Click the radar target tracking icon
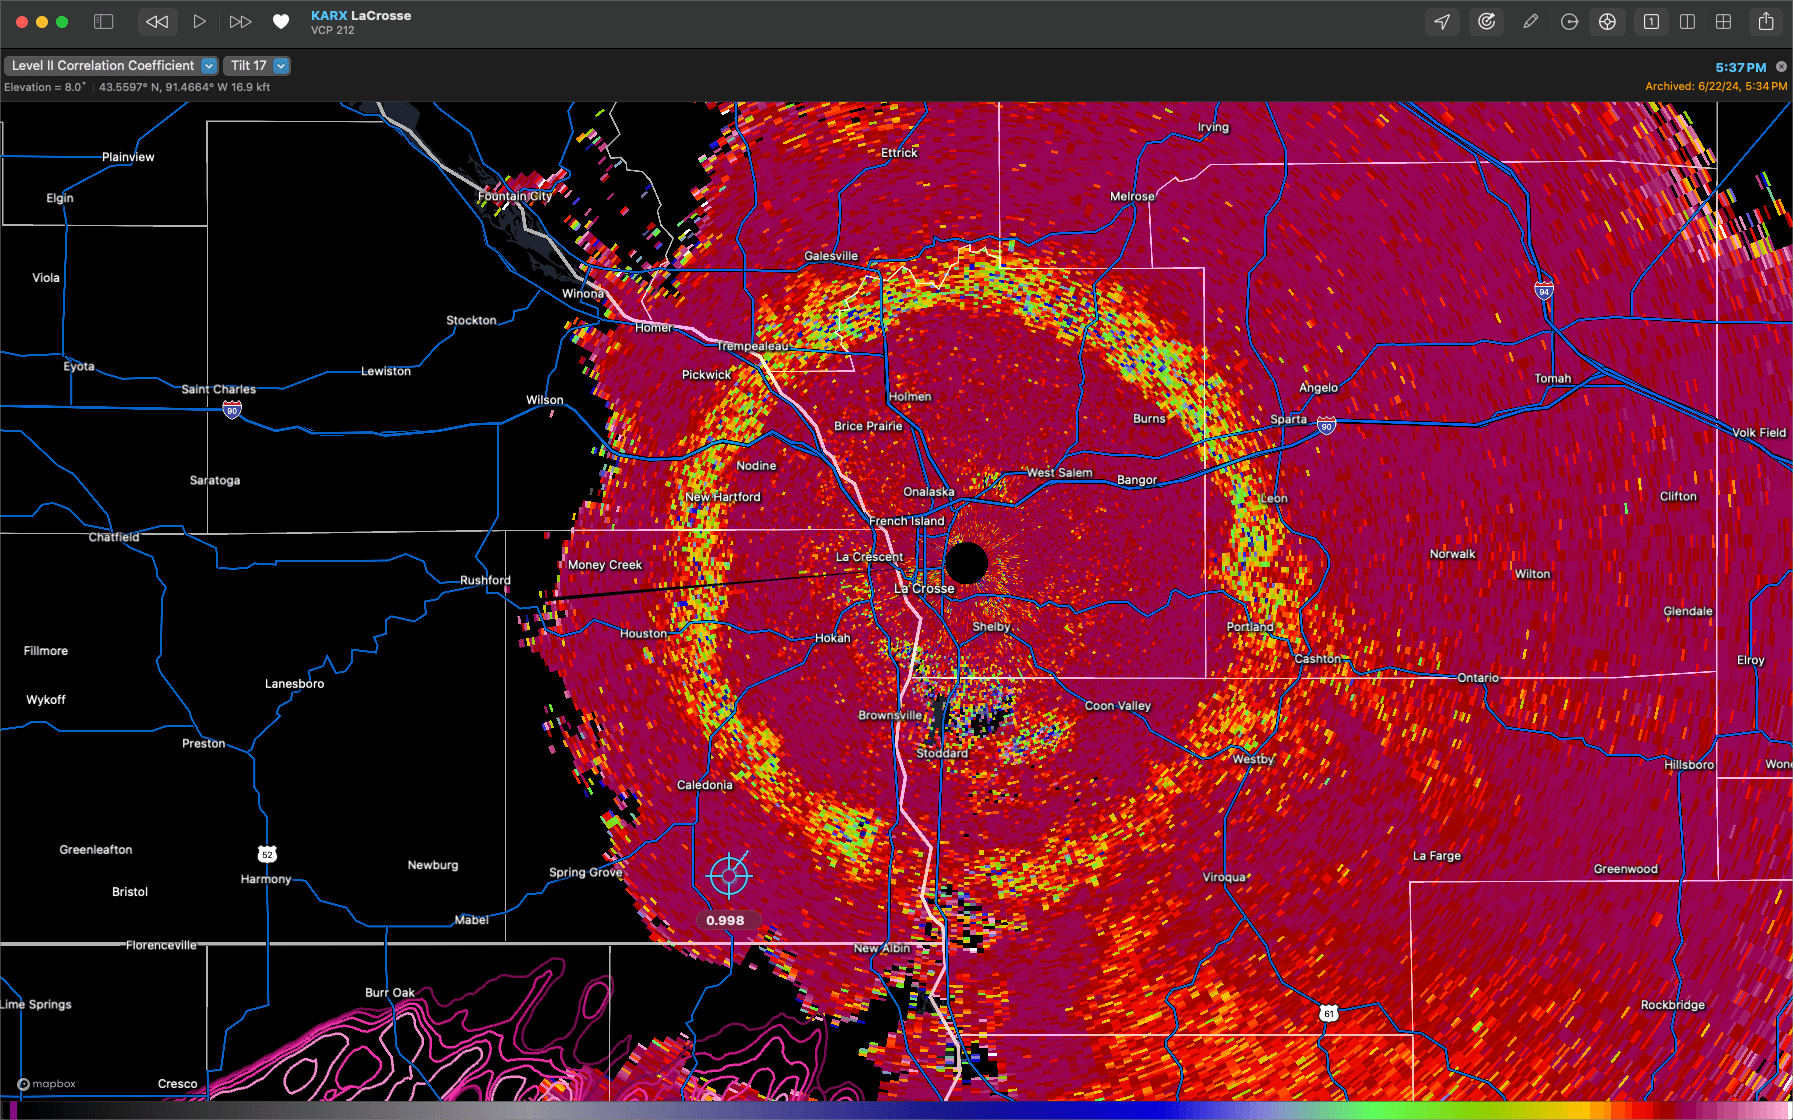 click(1487, 21)
